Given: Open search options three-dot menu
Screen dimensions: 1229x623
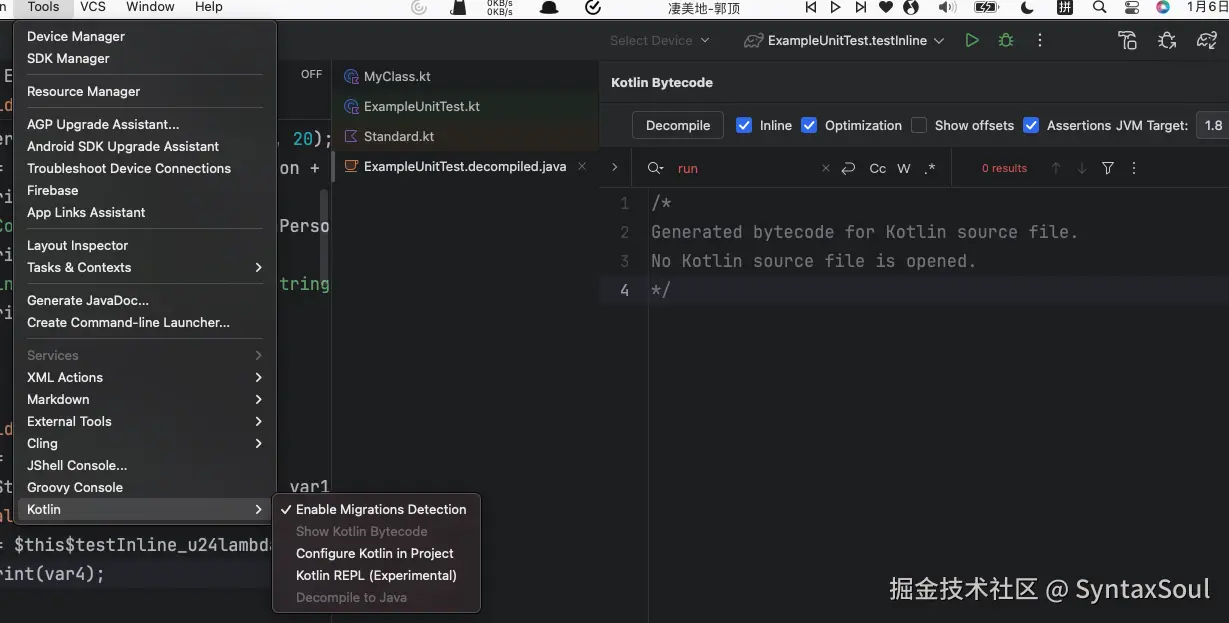Looking at the screenshot, I should pyautogui.click(x=1134, y=169).
